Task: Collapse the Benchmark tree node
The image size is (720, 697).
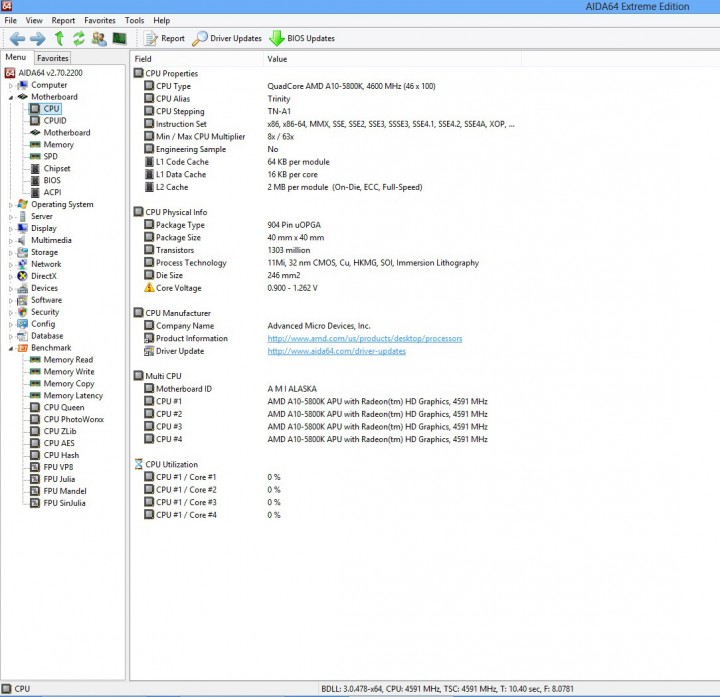Action: (11, 348)
